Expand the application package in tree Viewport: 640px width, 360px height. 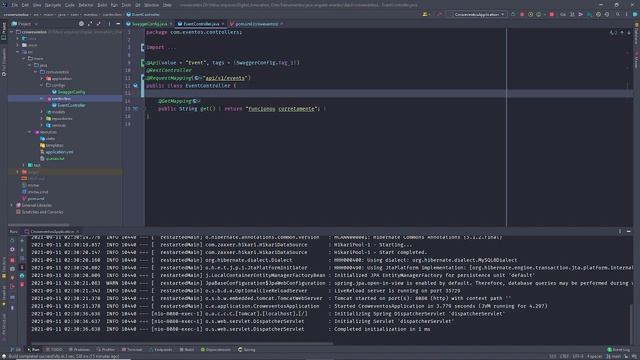click(x=42, y=78)
